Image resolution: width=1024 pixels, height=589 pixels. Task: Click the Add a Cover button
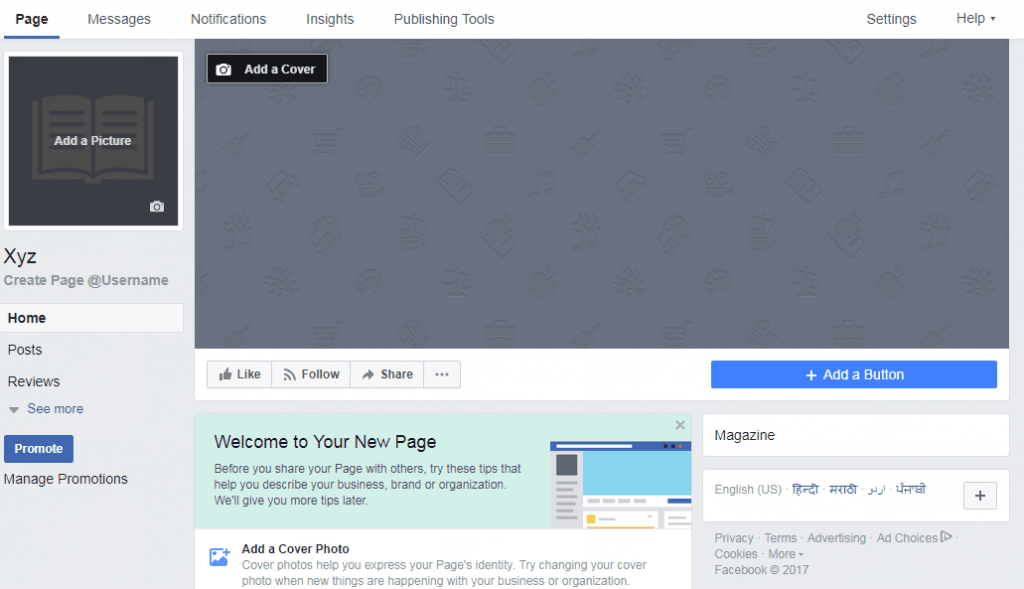[x=267, y=69]
